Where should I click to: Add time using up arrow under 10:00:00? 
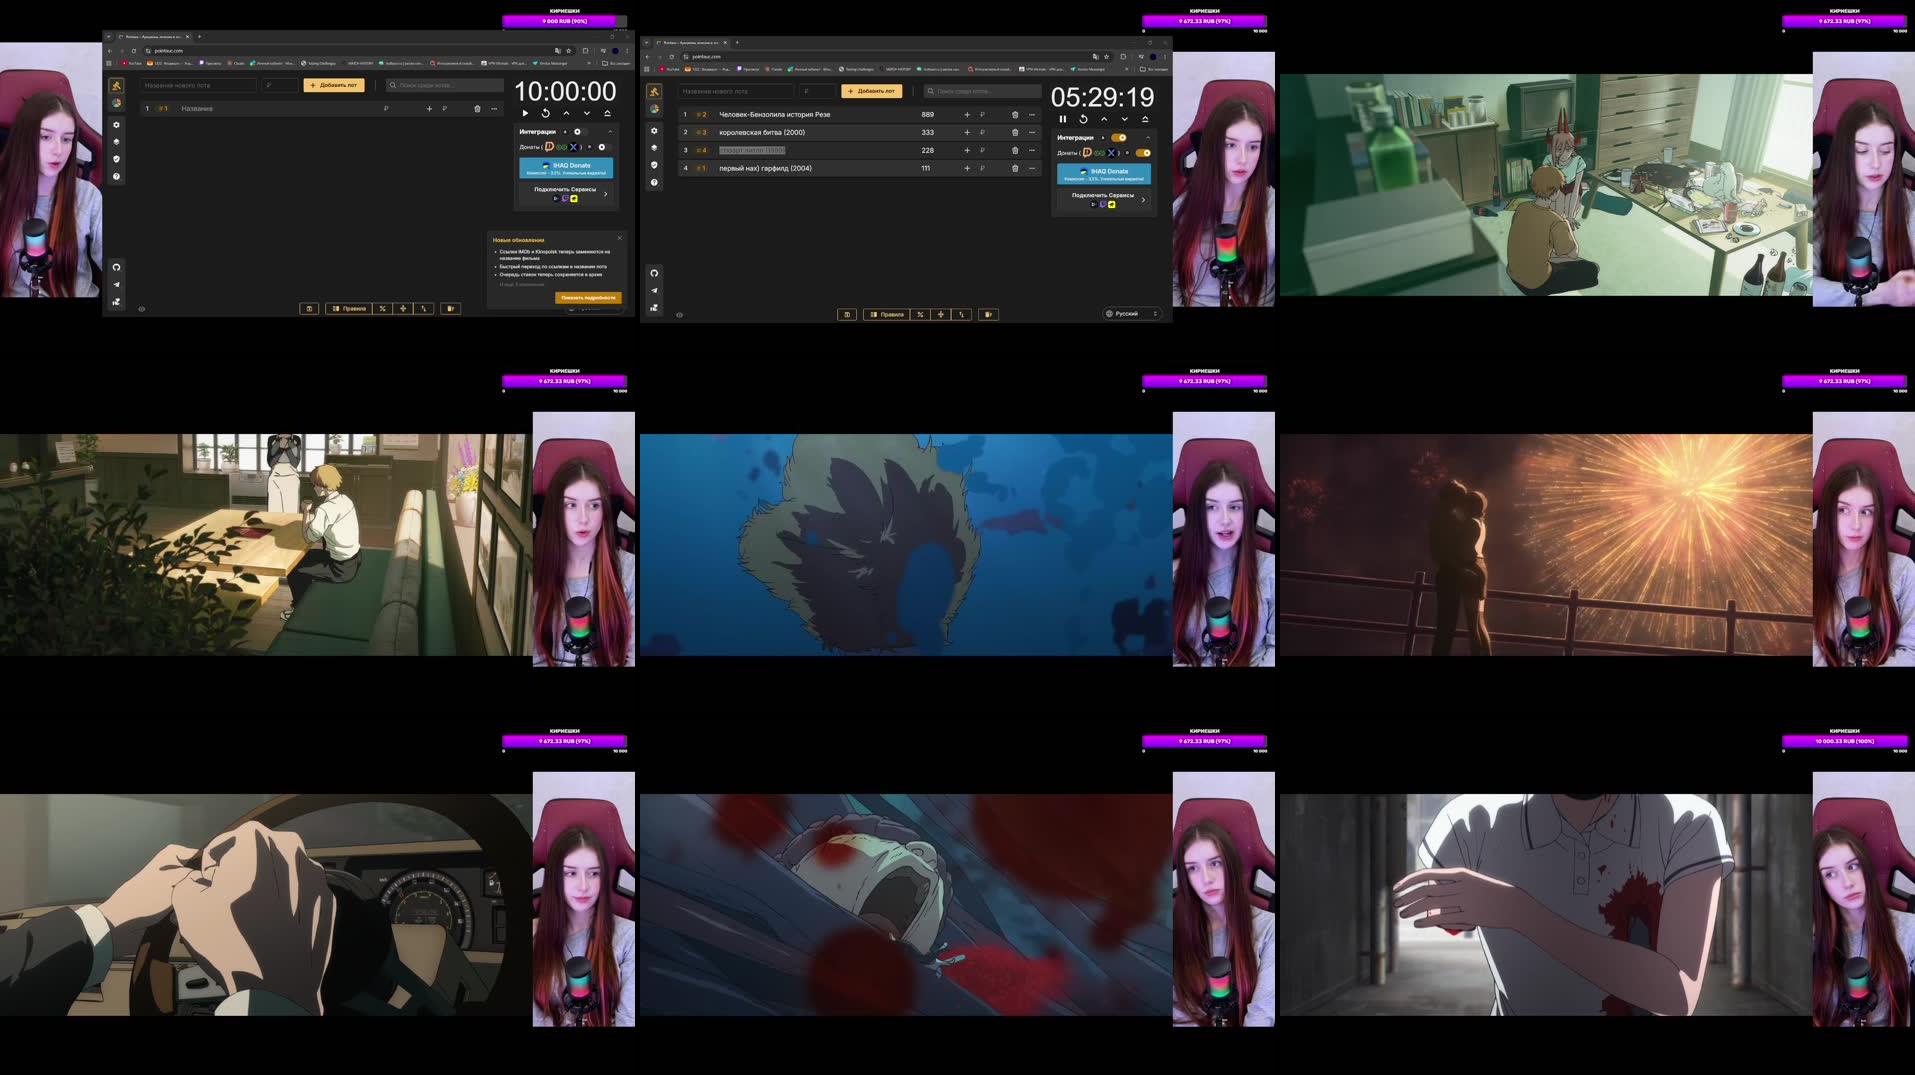click(566, 113)
